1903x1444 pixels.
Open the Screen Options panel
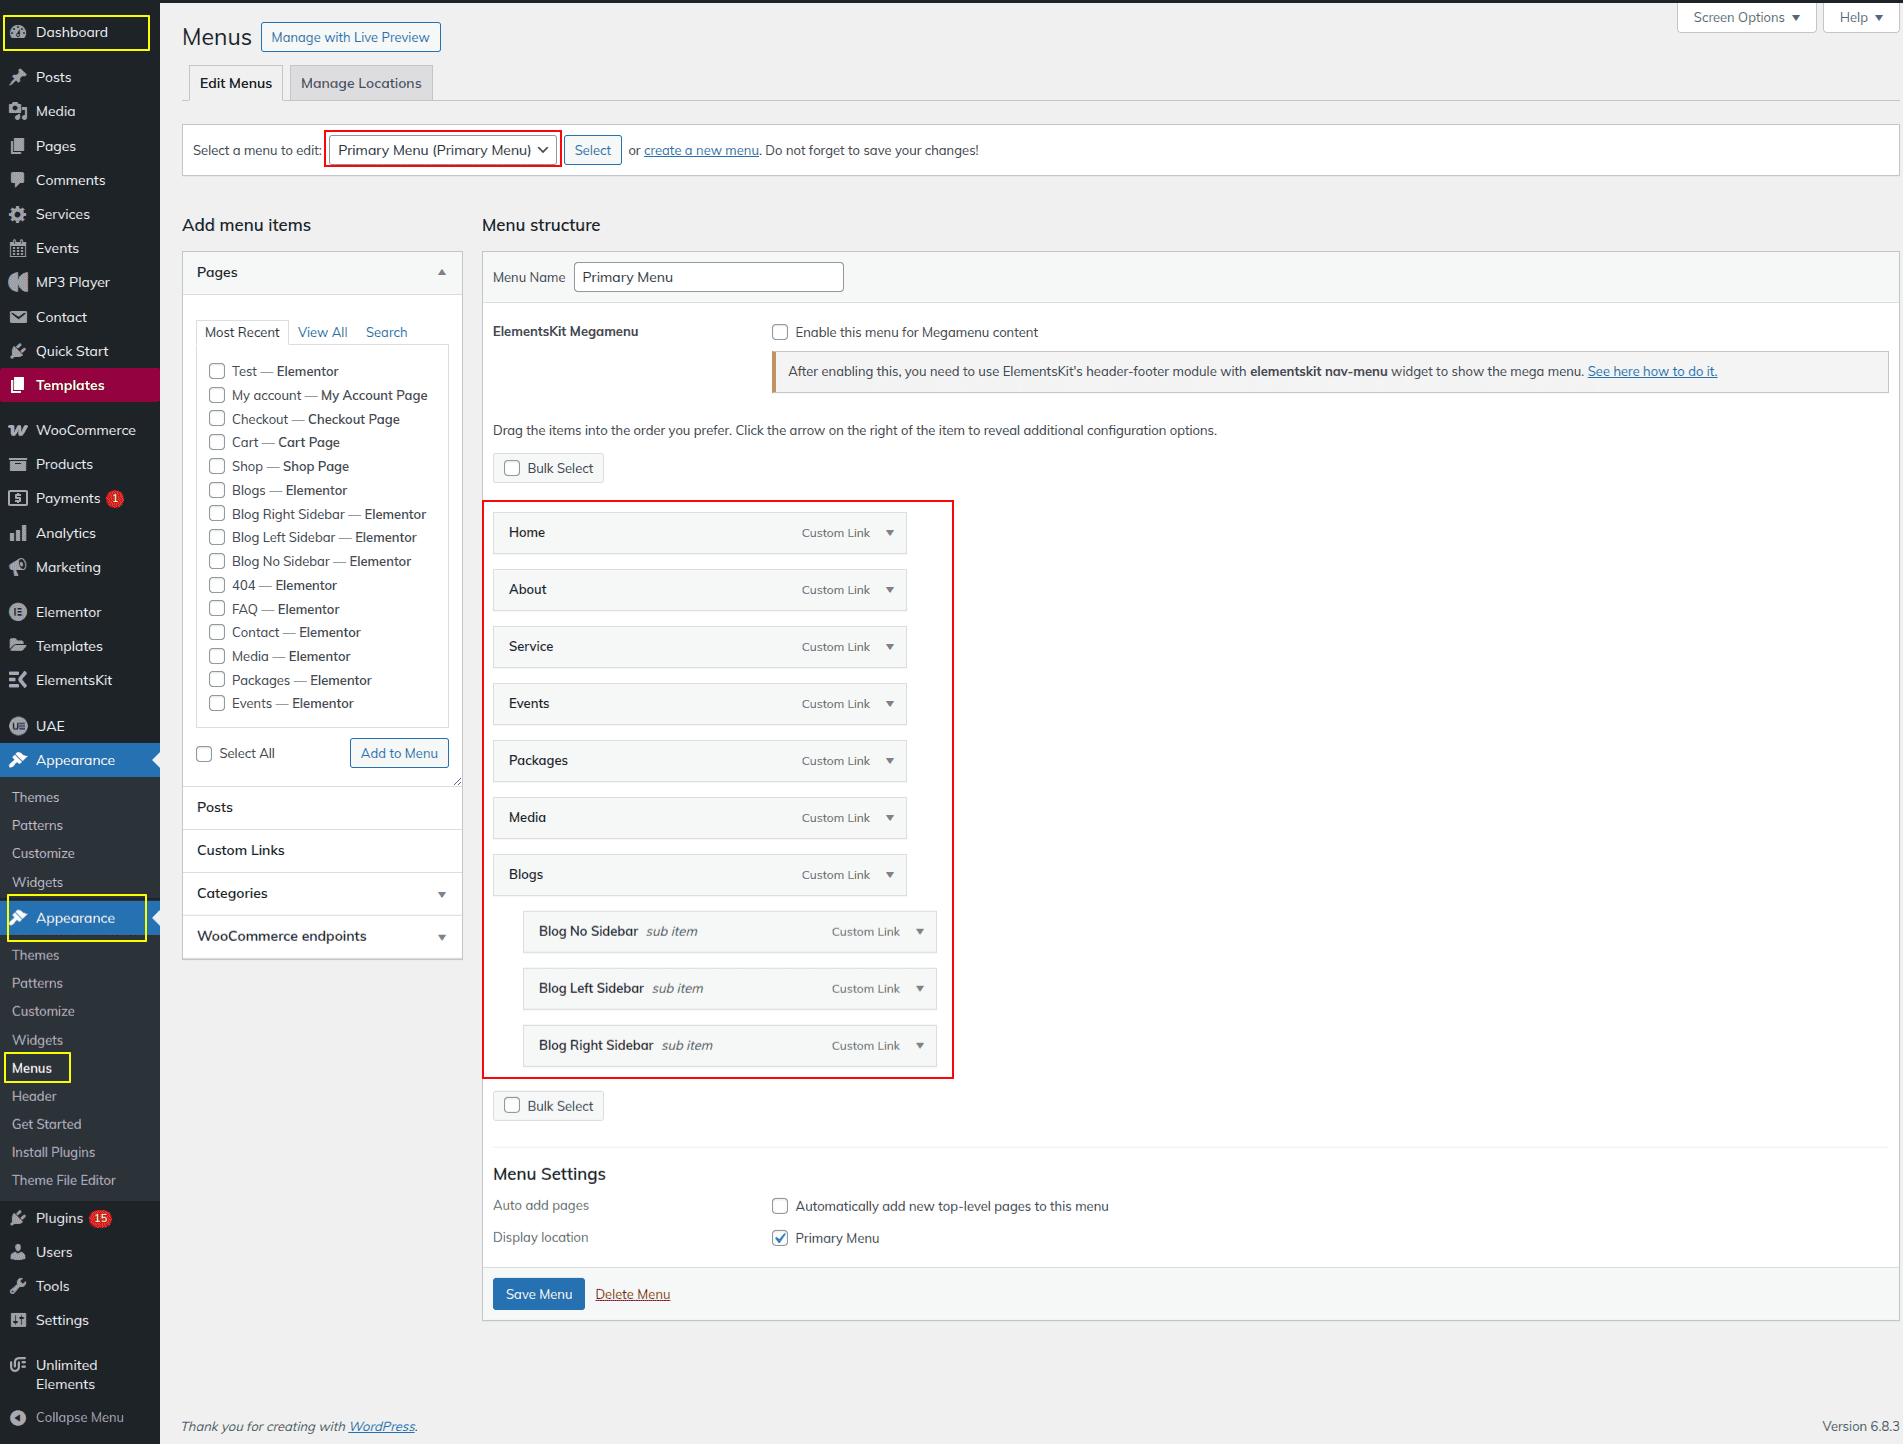[x=1745, y=17]
